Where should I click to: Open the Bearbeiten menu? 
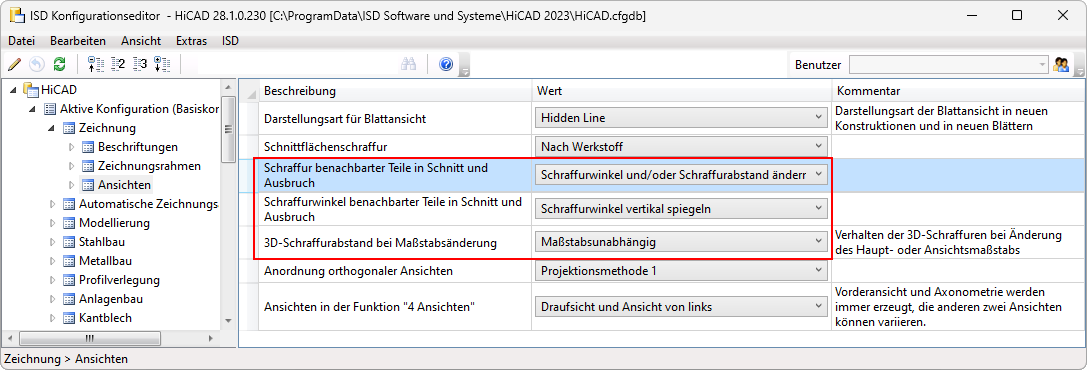click(78, 41)
